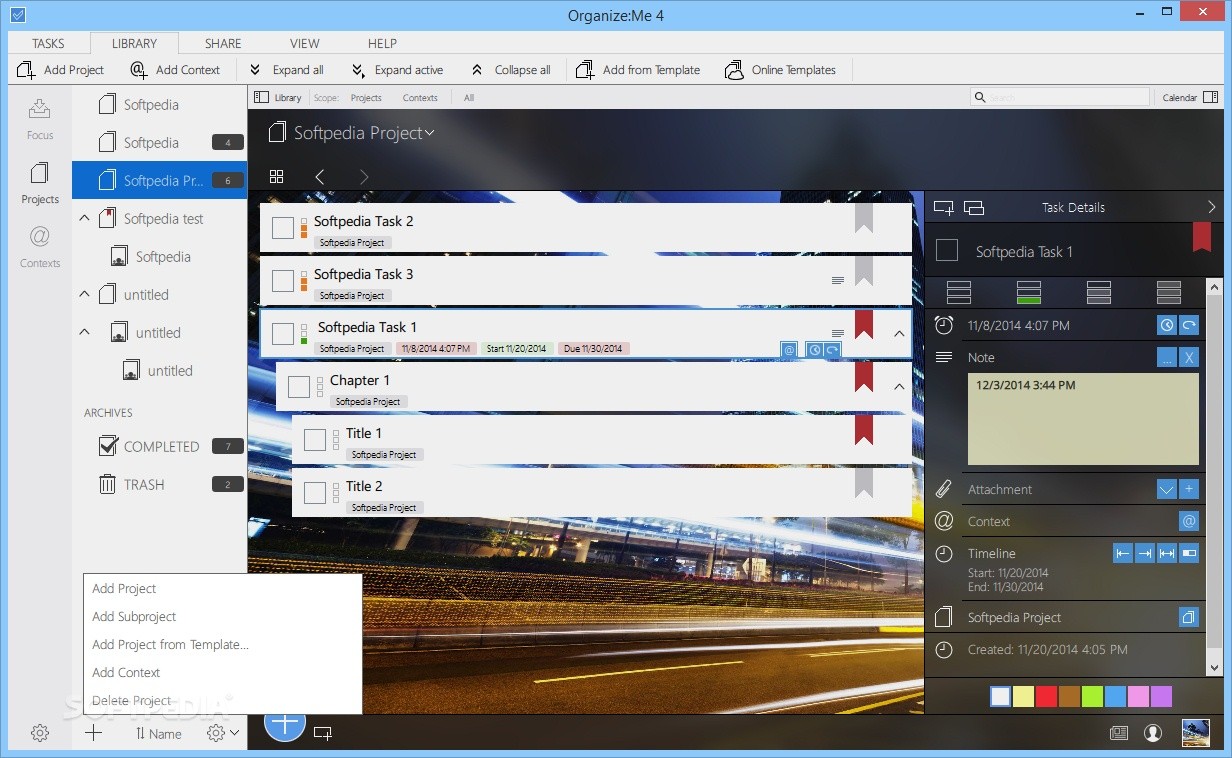Open the gear dropdown beside Name sort
Image resolution: width=1232 pixels, height=758 pixels.
pos(223,733)
